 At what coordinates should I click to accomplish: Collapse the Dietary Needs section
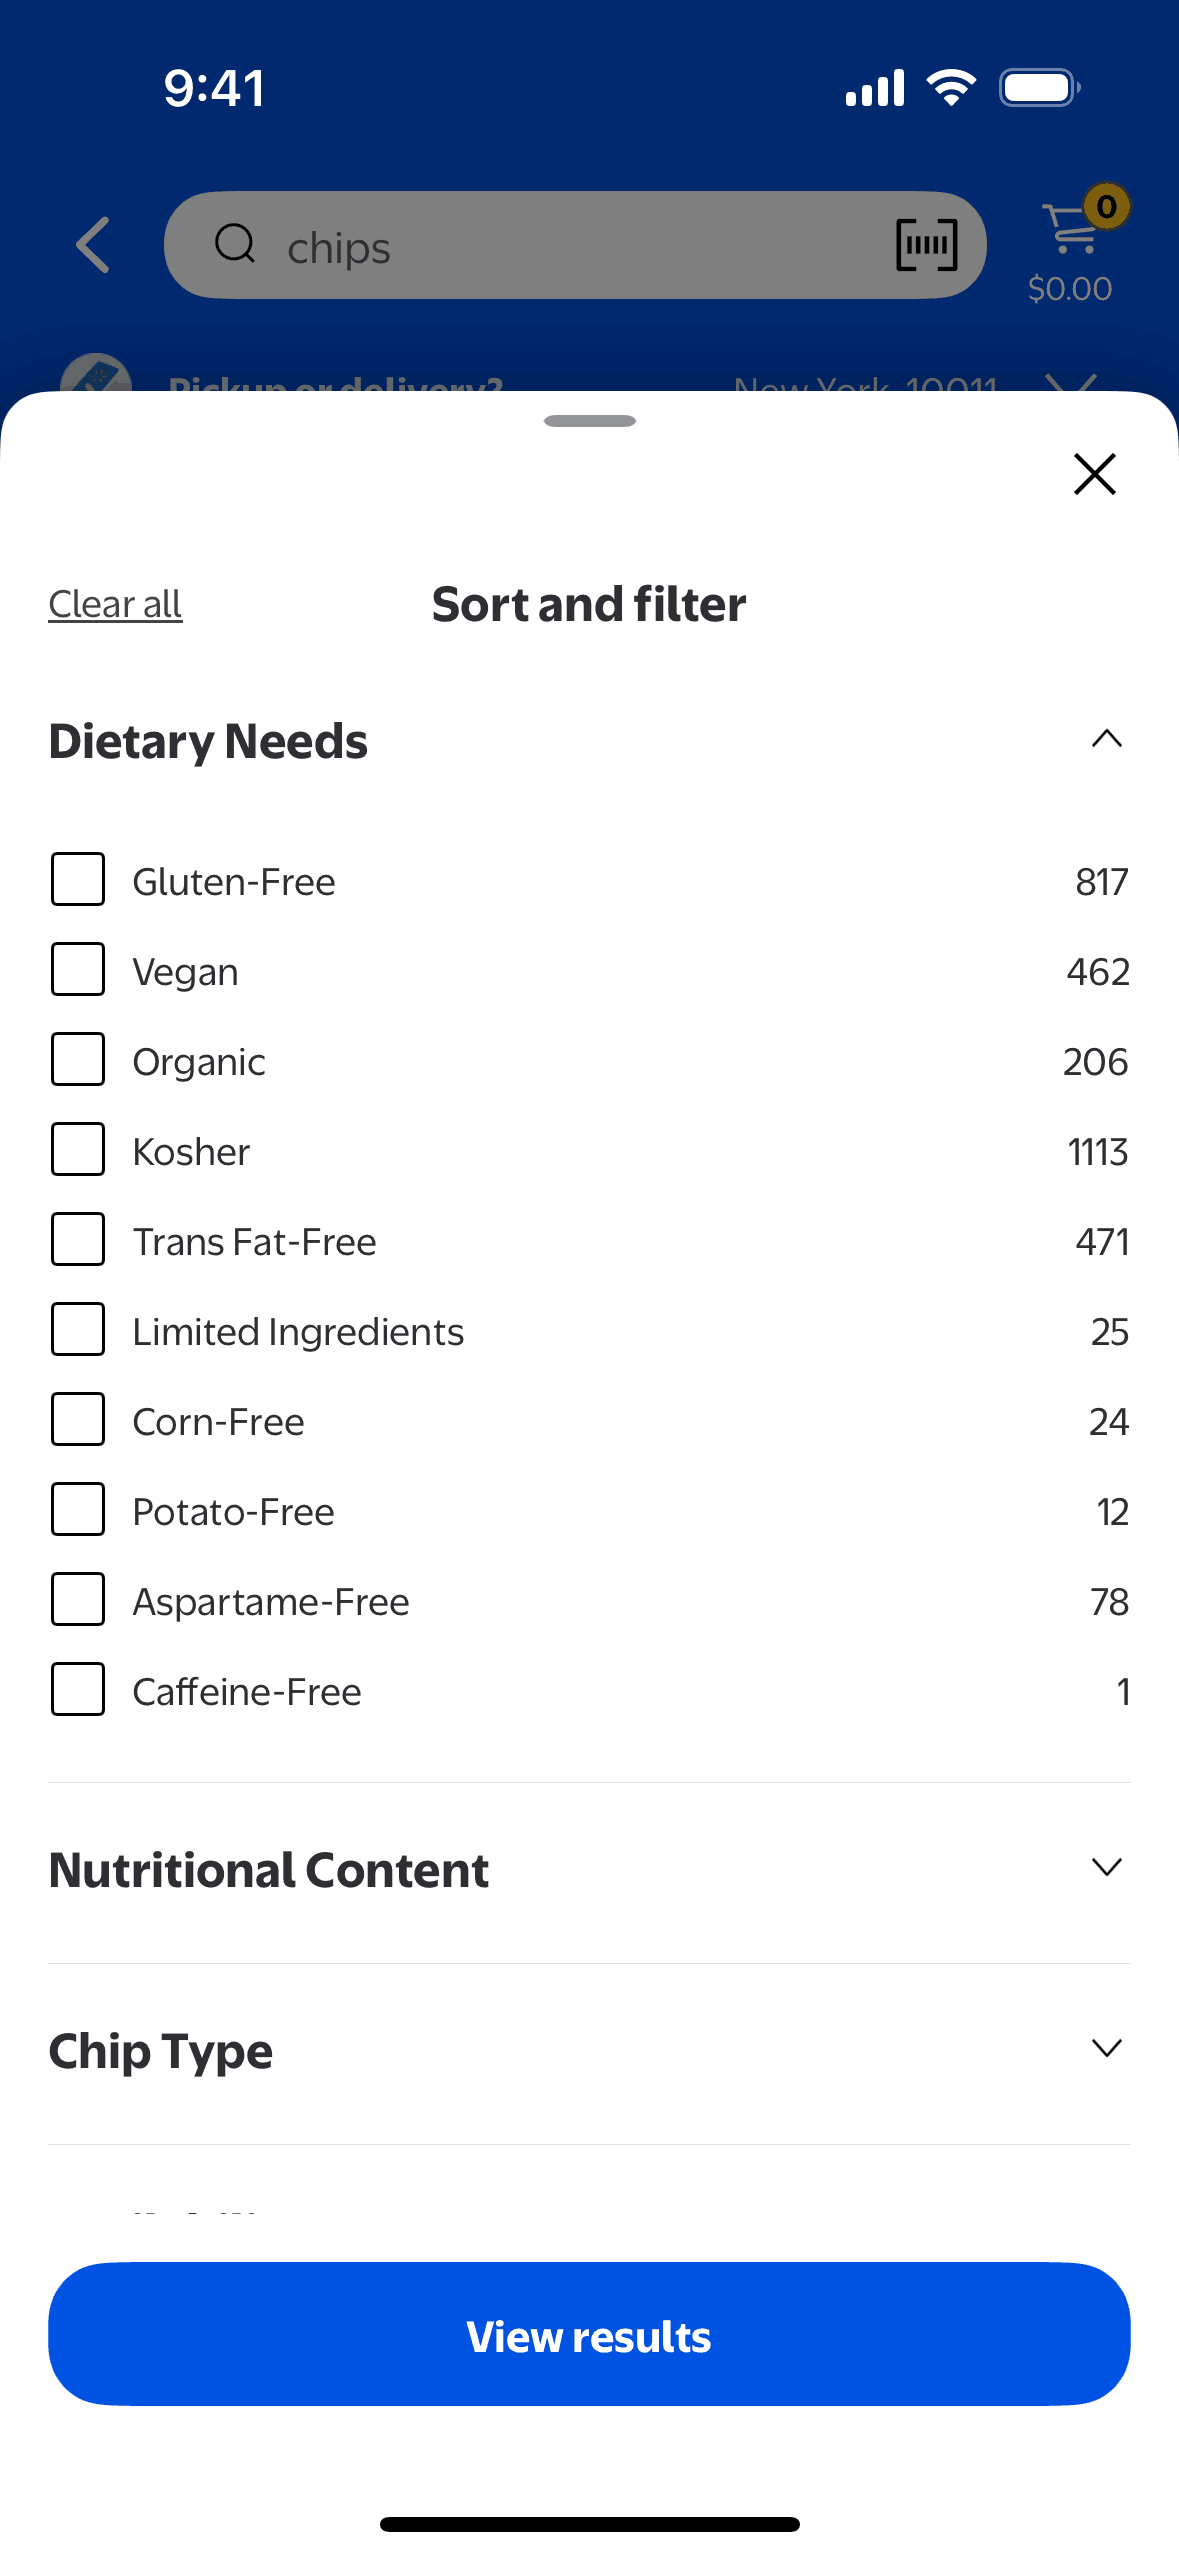pyautogui.click(x=1106, y=740)
